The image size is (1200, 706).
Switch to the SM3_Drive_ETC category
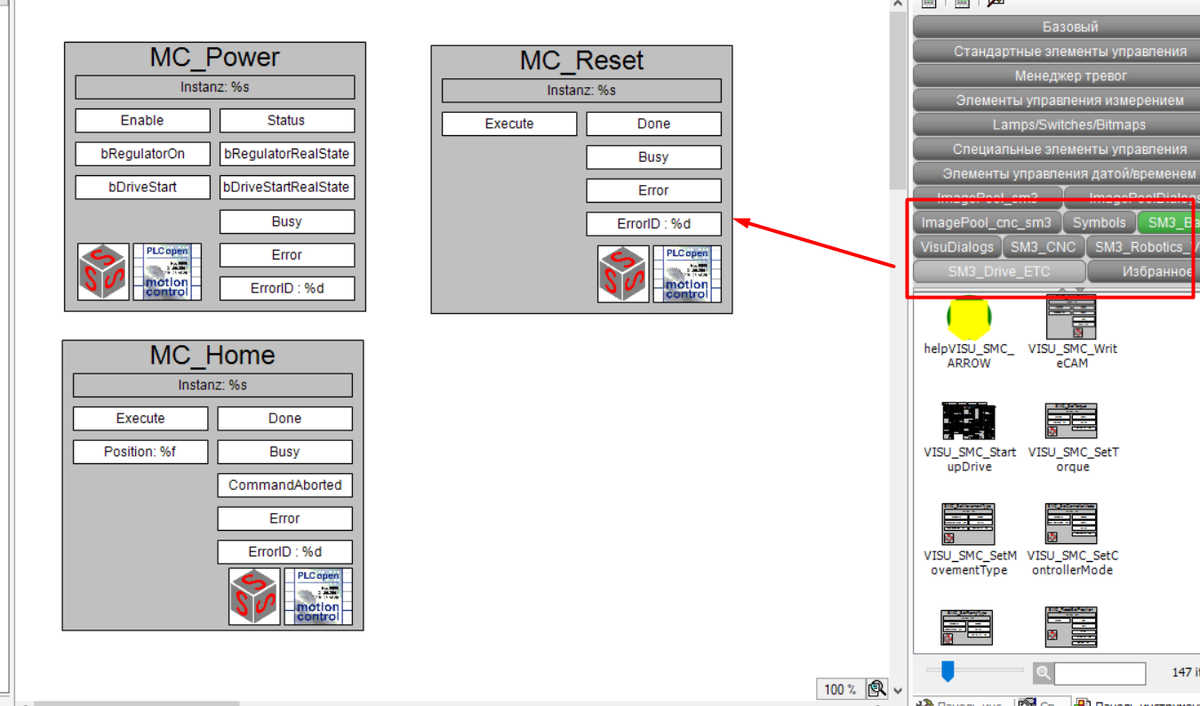pyautogui.click(x=999, y=272)
